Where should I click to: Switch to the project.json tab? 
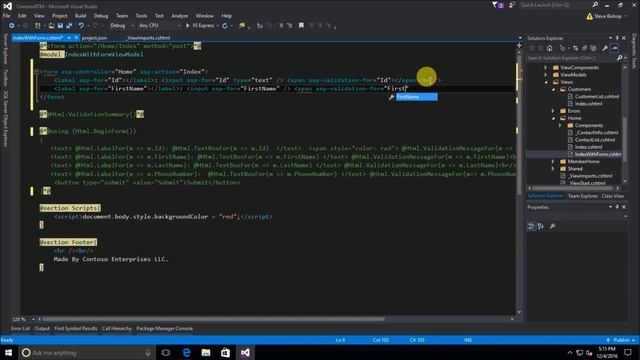[x=94, y=38]
